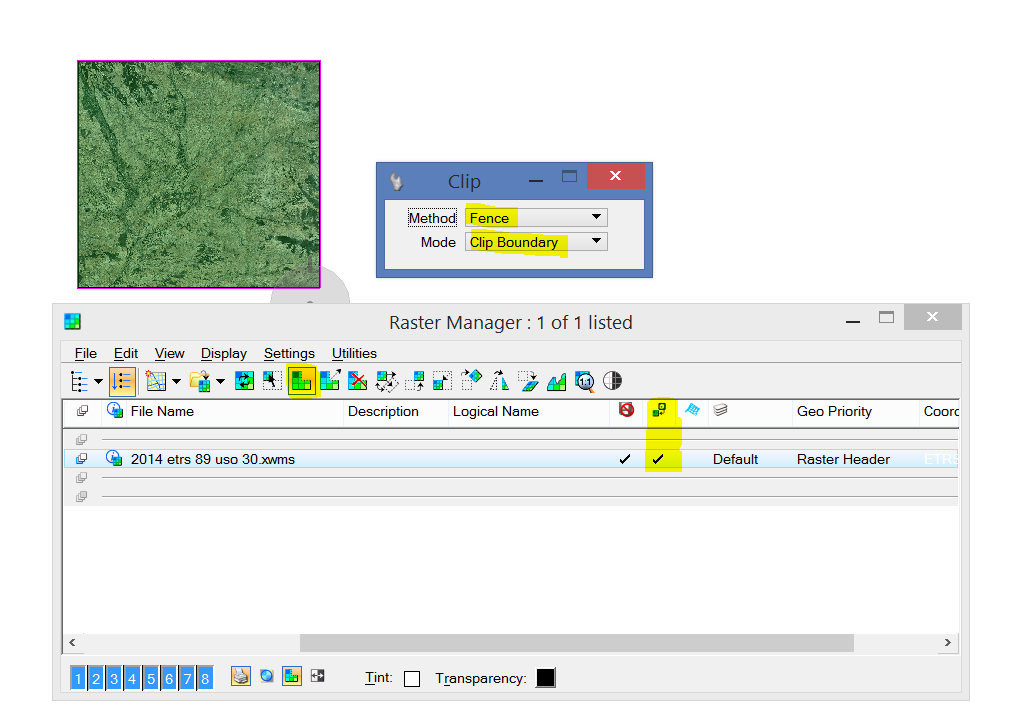Viewport: 1023px width, 728px height.
Task: Toggle view 4 button
Action: point(132,678)
